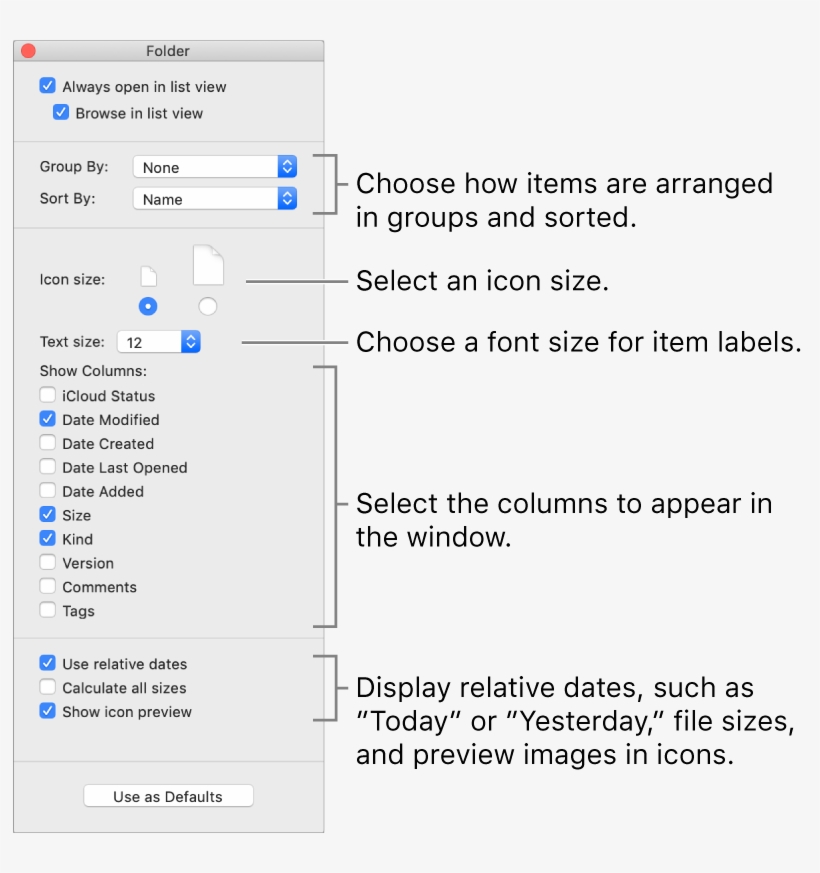Enable the Date Last Opened column
Viewport: 820px width, 873px height.
pyautogui.click(x=47, y=467)
